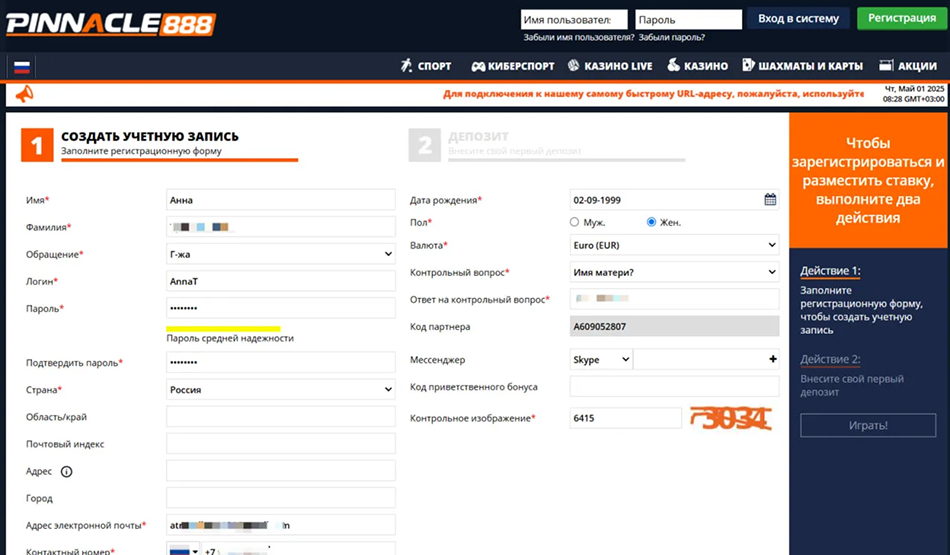Select the Муж. gender radio button
This screenshot has height=555, width=950.
pyautogui.click(x=574, y=222)
